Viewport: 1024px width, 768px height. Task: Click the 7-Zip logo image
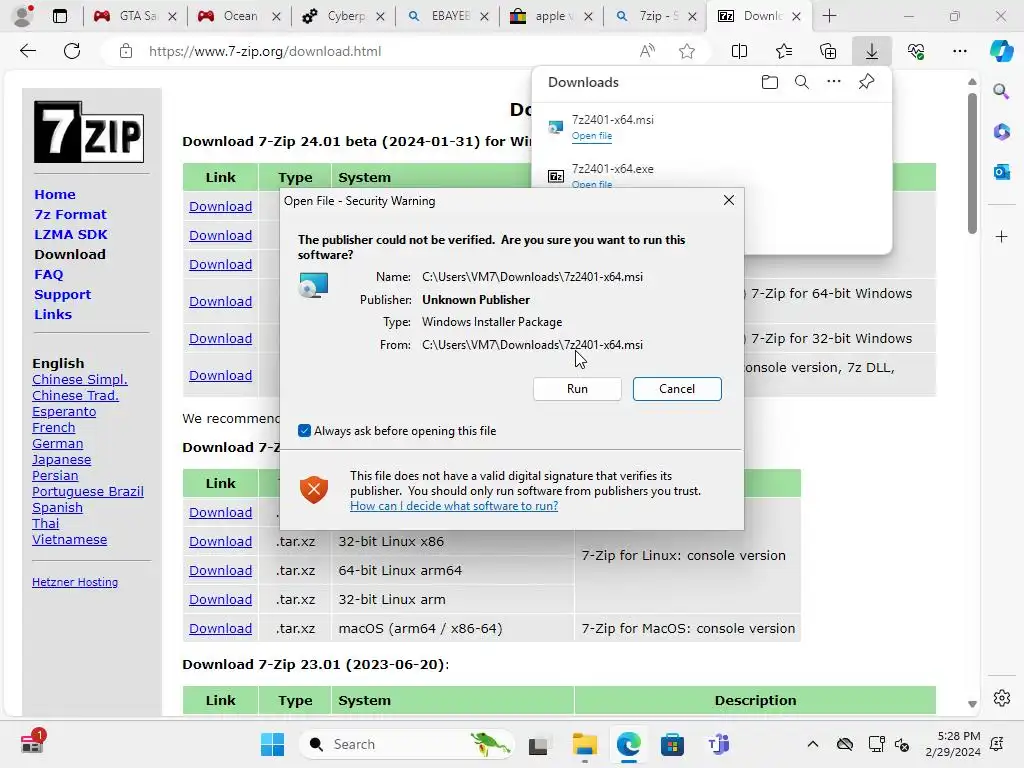[89, 132]
